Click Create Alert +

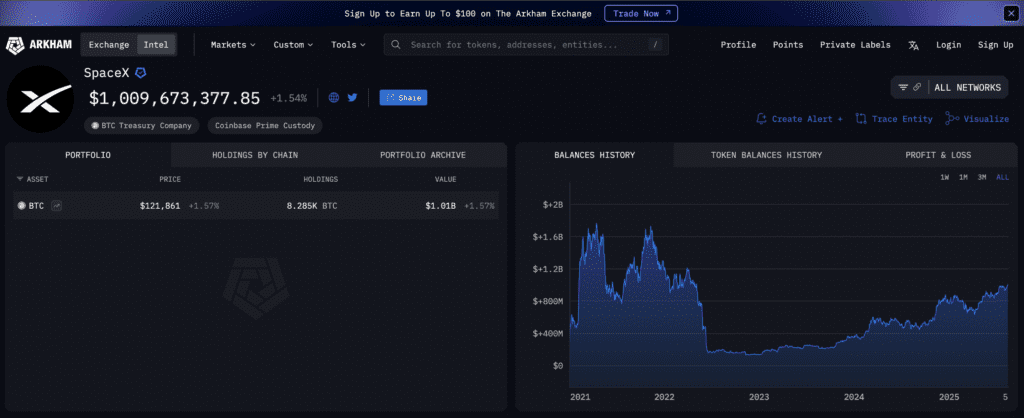[799, 119]
